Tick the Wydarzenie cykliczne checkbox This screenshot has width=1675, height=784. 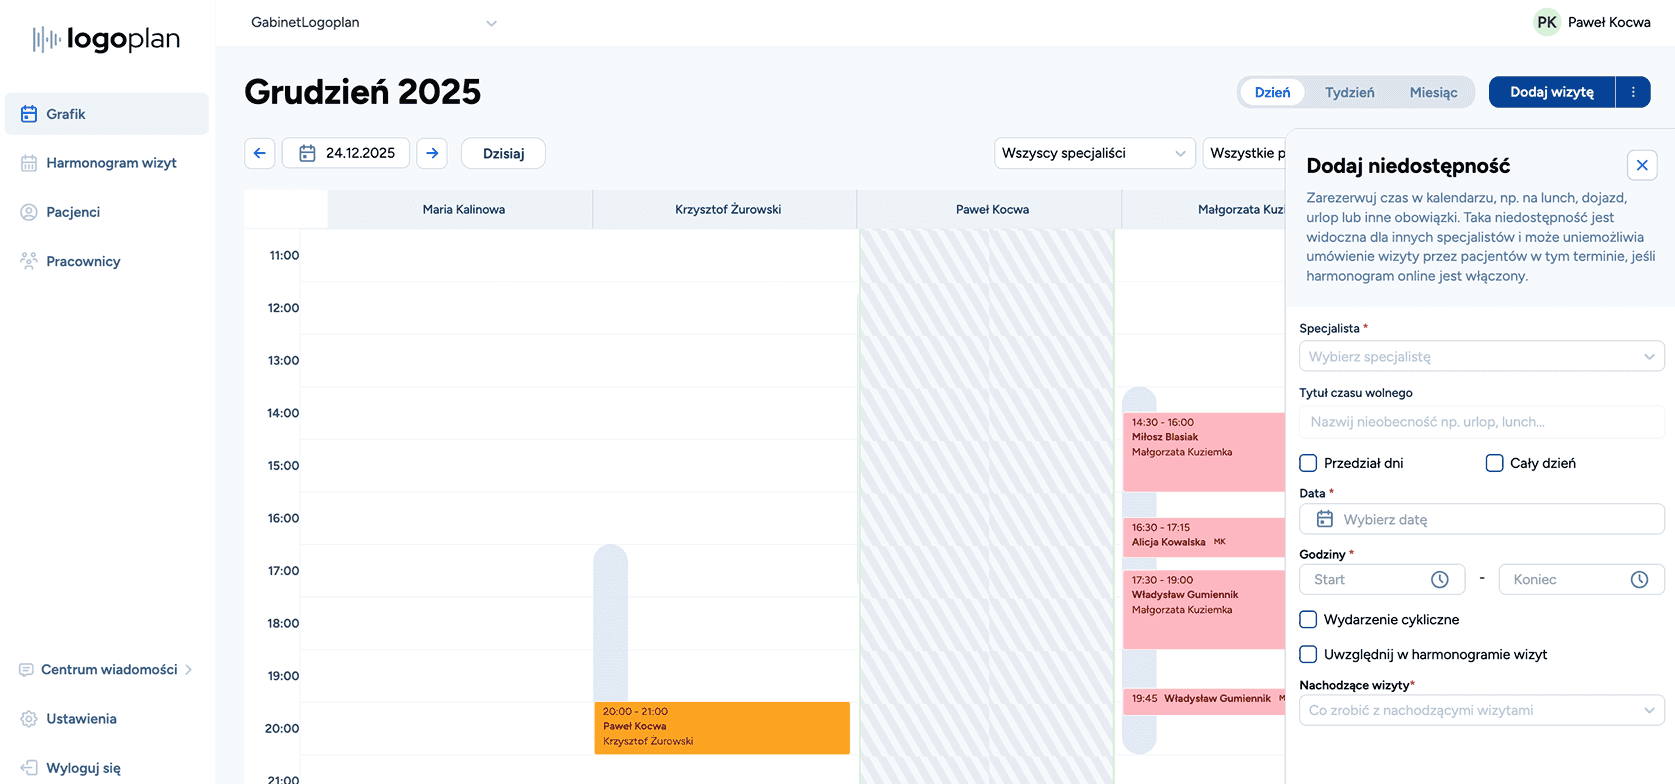tap(1308, 620)
